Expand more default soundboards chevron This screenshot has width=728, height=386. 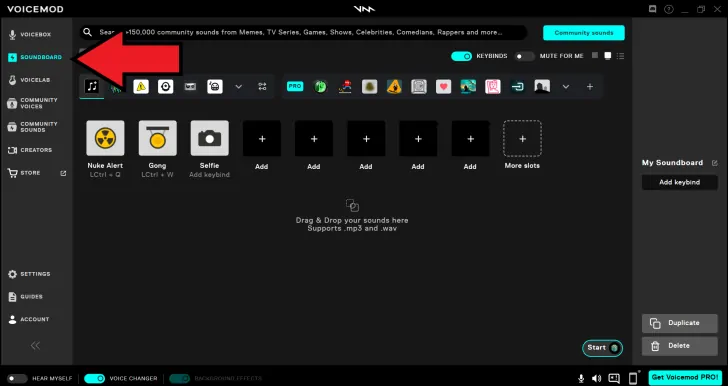click(x=238, y=86)
